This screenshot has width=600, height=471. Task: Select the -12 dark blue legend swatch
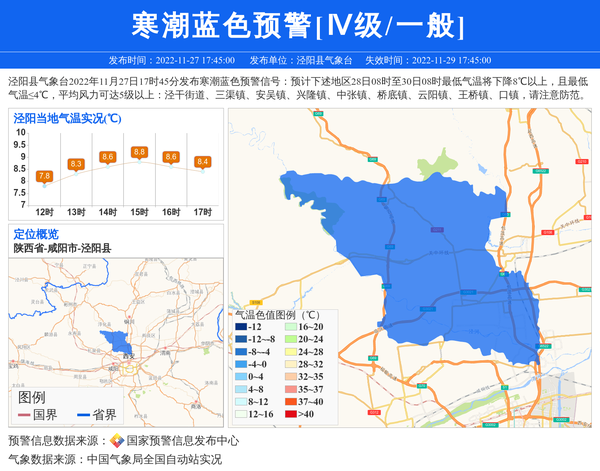tap(241, 327)
